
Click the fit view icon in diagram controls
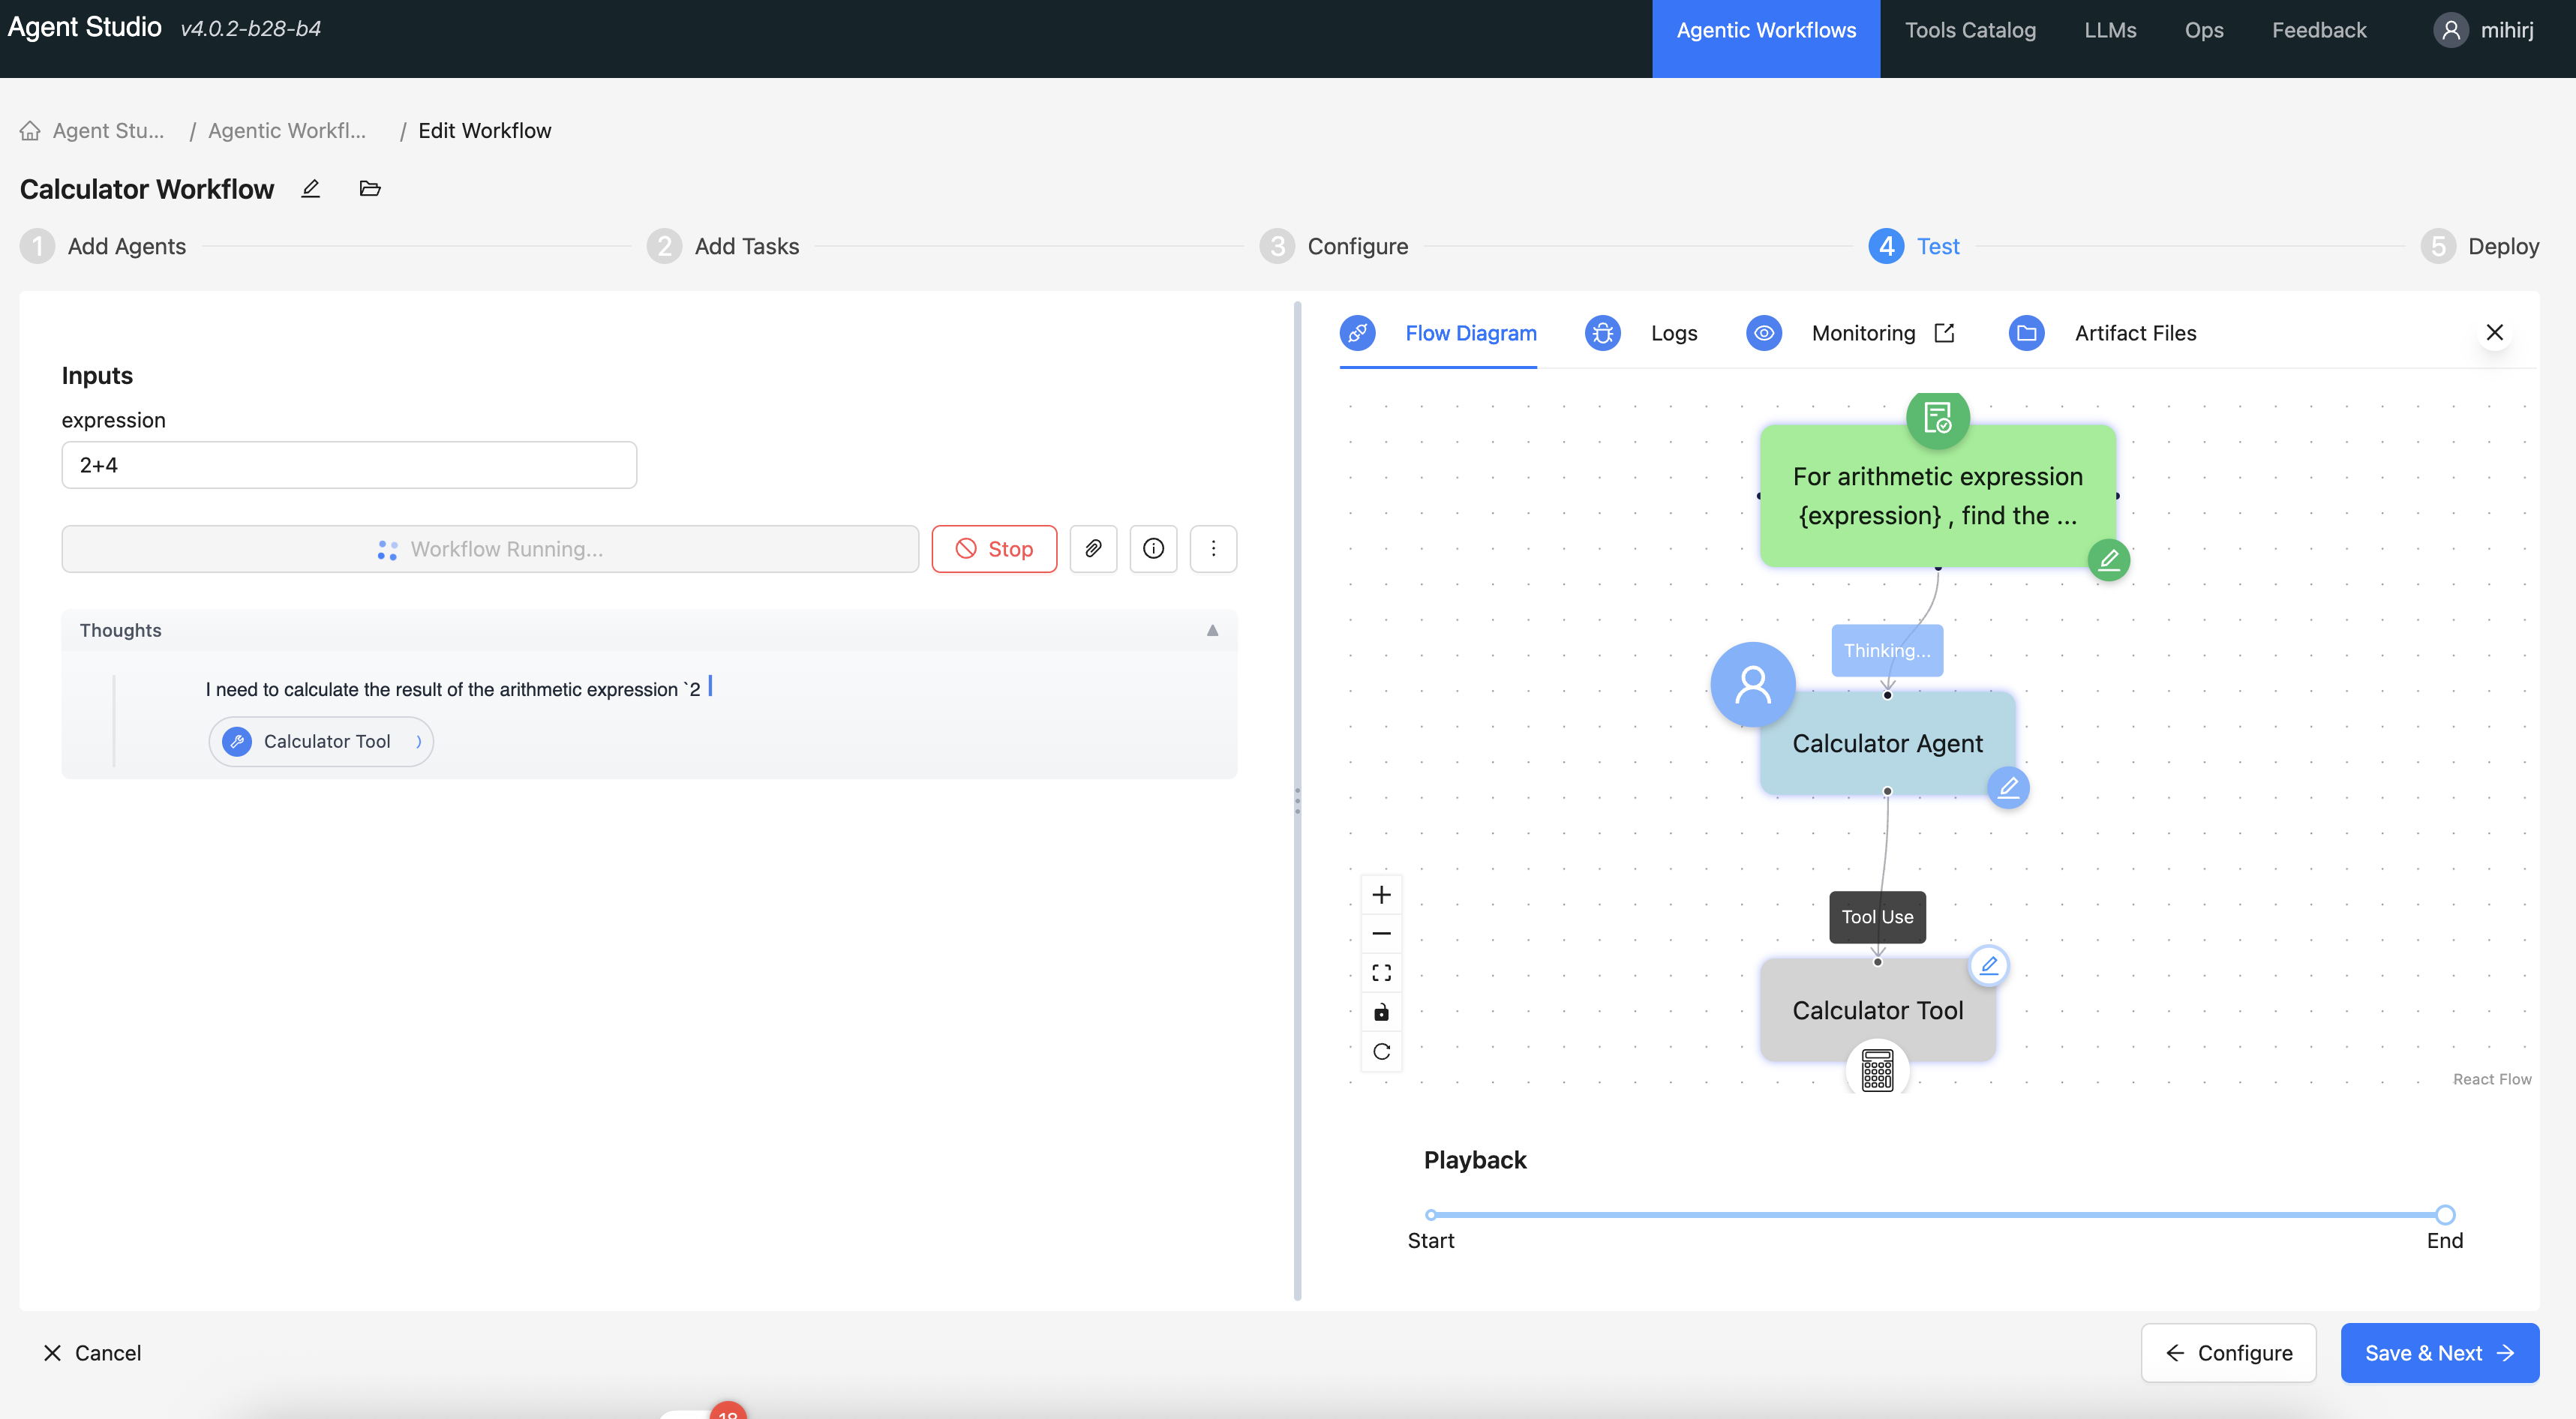[x=1381, y=972]
